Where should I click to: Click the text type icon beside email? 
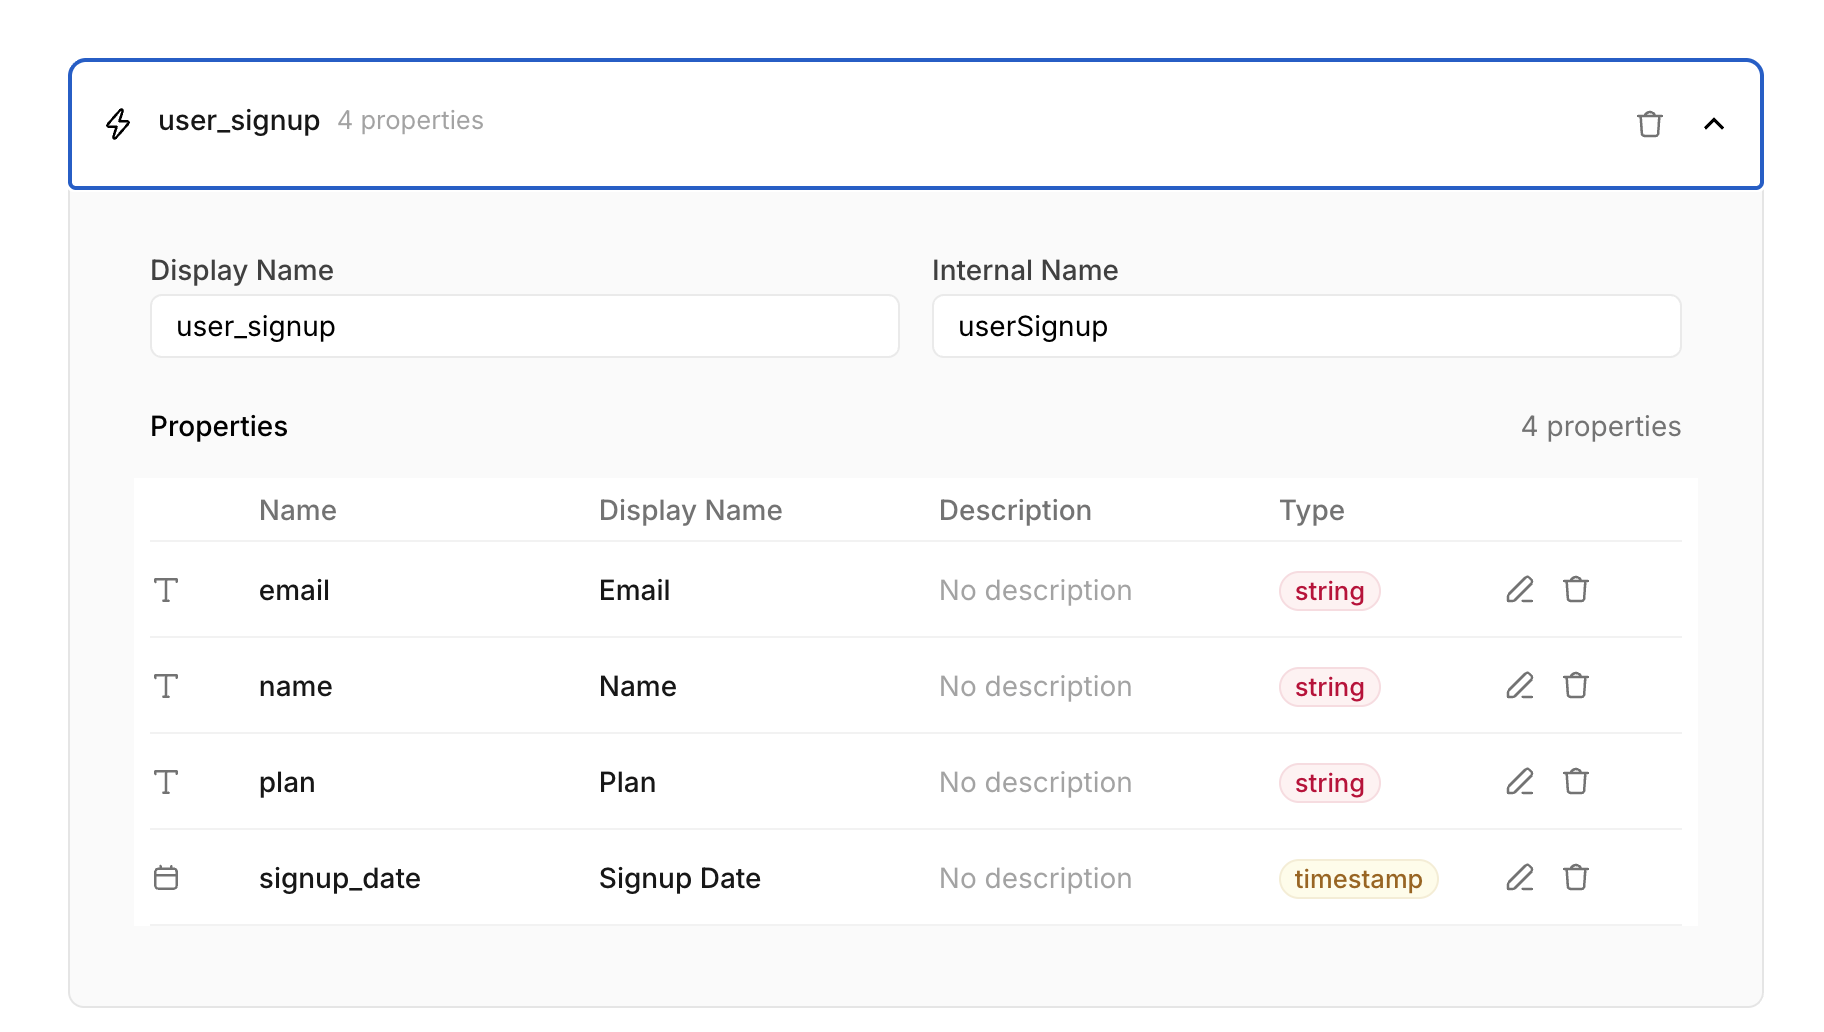coord(166,590)
